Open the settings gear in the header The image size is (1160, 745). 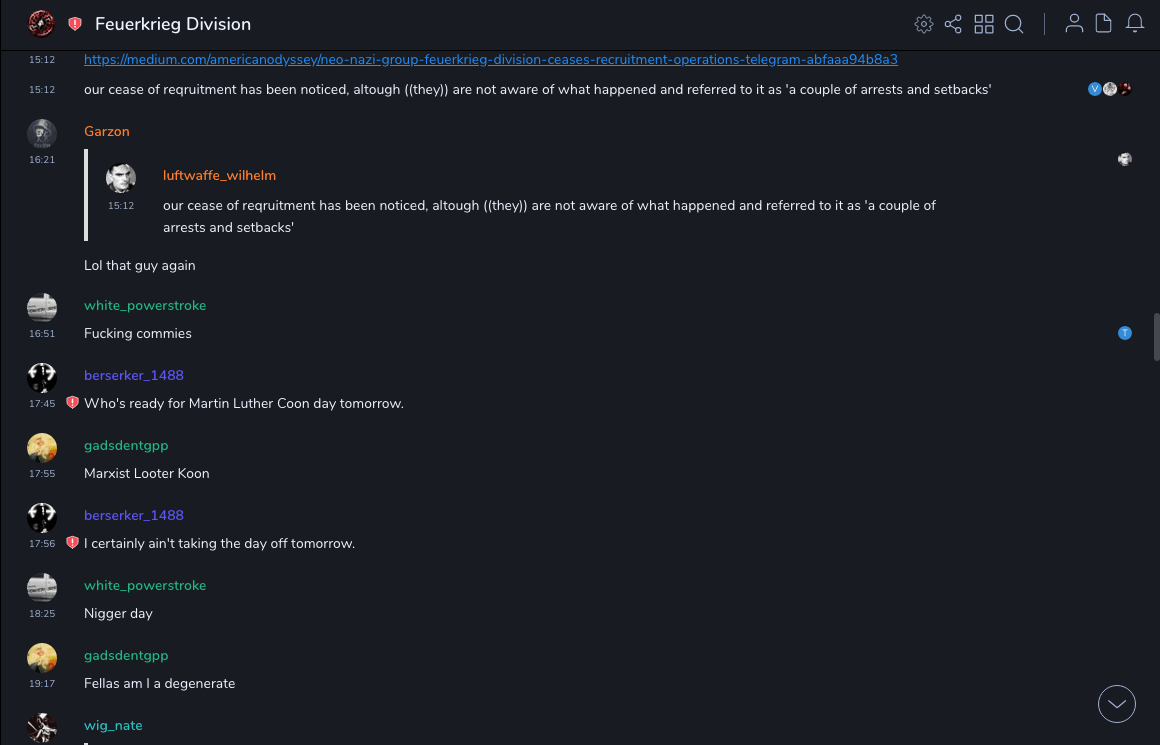coord(924,24)
